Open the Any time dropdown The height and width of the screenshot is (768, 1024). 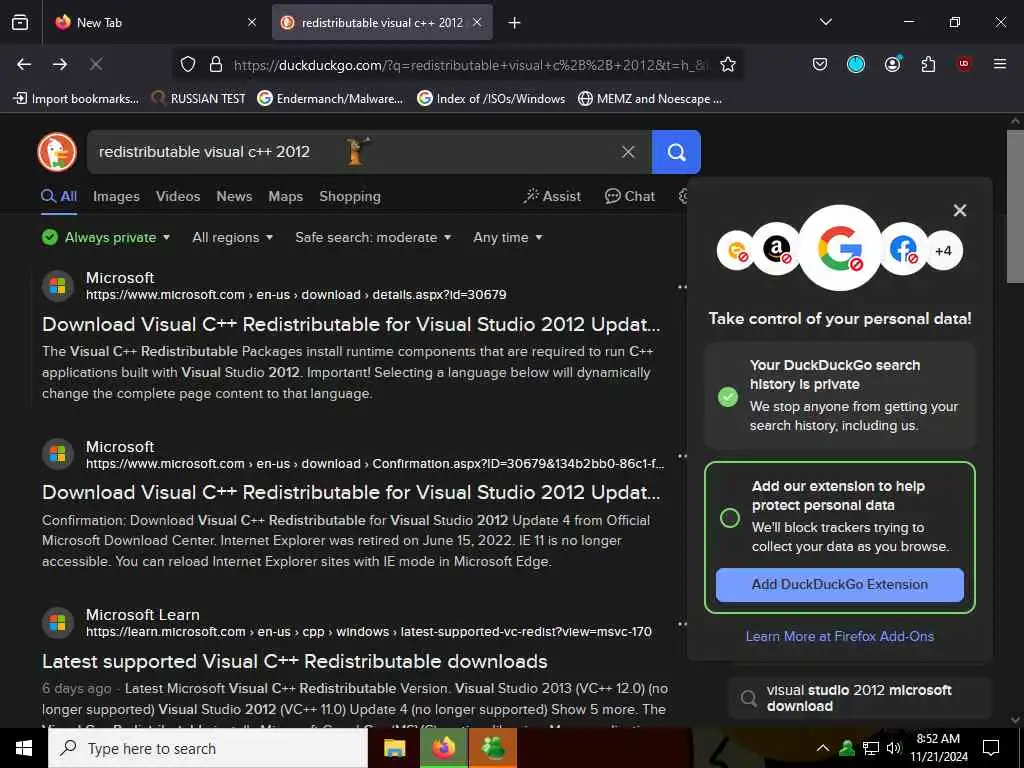click(x=507, y=238)
